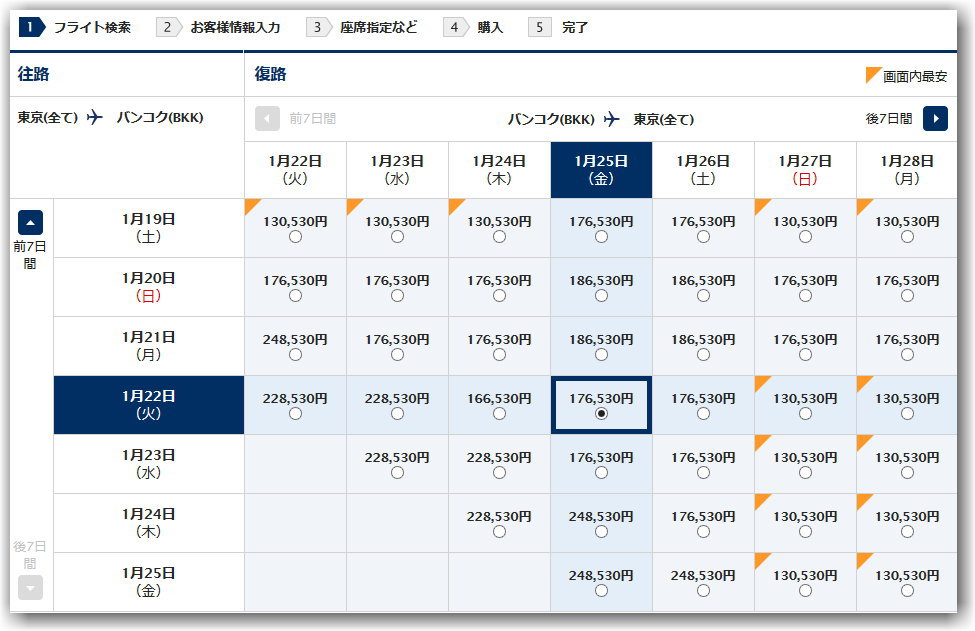Choose 130,530円 fare for 1月19日 outbound, 1月28日 return
The width and height of the screenshot is (975, 631).
click(907, 237)
